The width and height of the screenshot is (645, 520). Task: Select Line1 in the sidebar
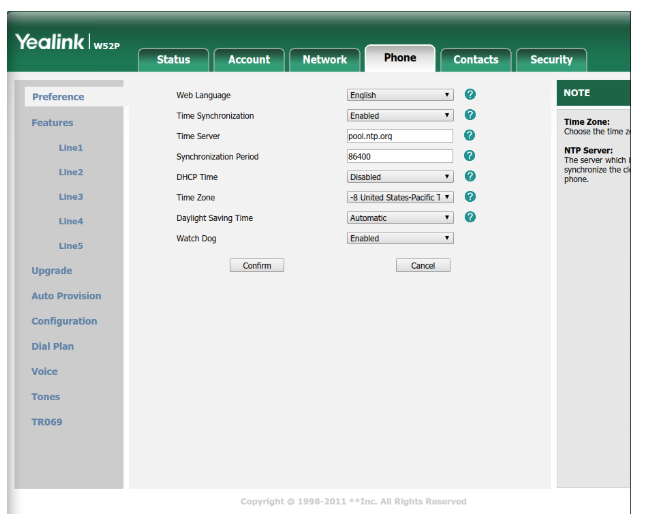tap(71, 148)
